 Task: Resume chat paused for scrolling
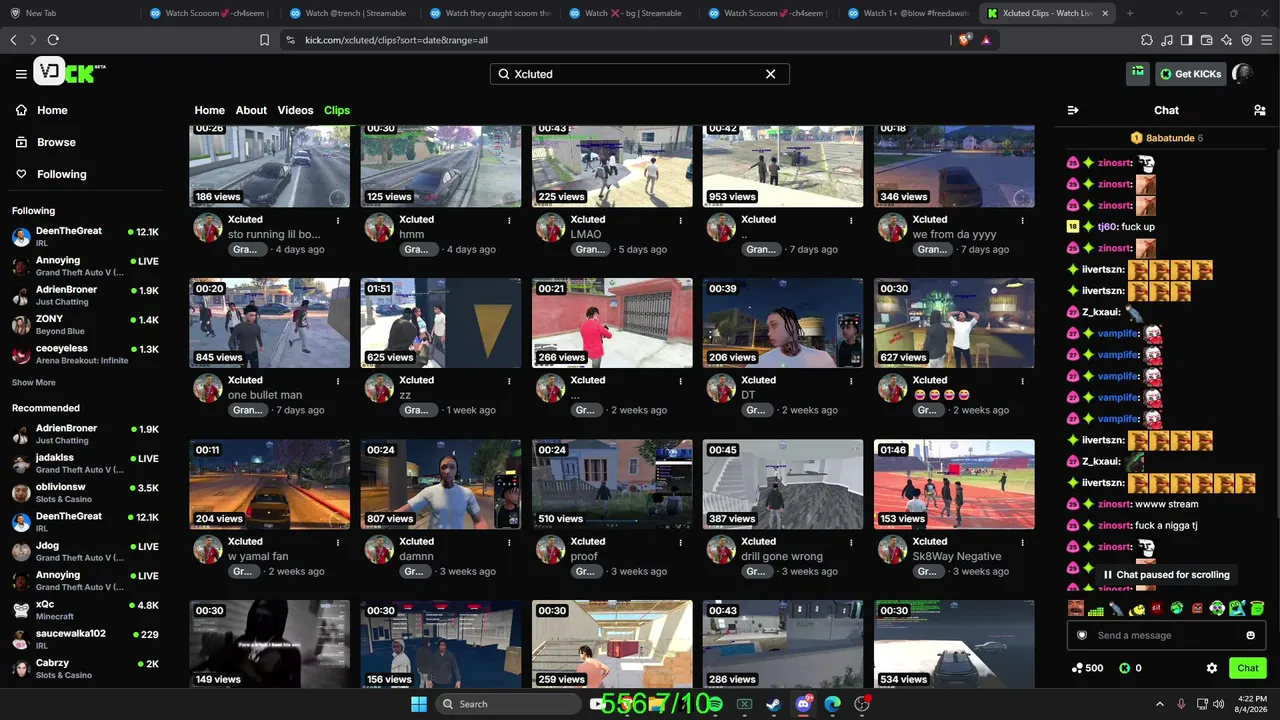[1166, 575]
